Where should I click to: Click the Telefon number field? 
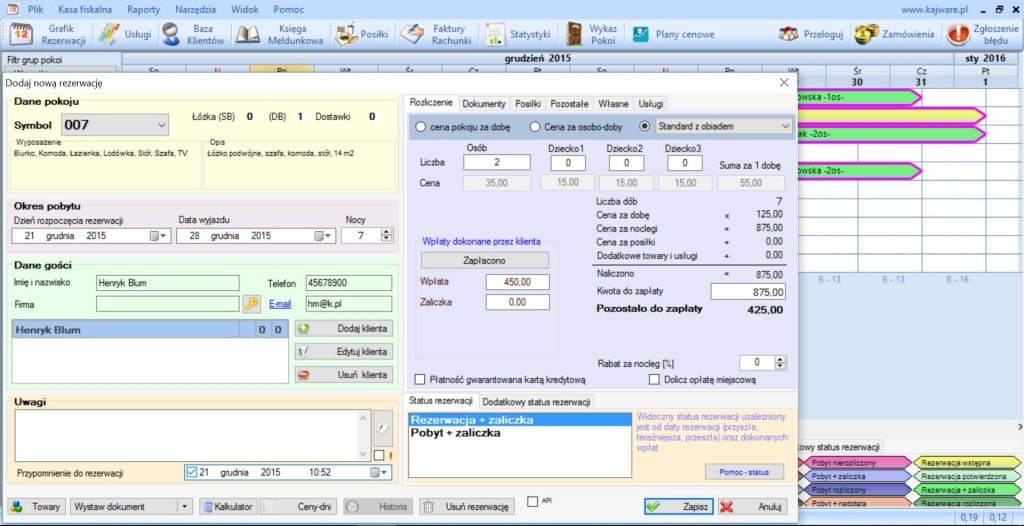(349, 283)
